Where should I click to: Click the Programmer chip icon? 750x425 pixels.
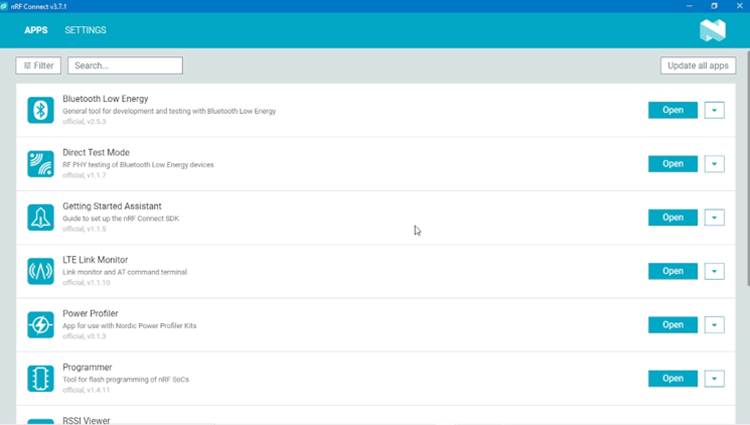tap(41, 379)
